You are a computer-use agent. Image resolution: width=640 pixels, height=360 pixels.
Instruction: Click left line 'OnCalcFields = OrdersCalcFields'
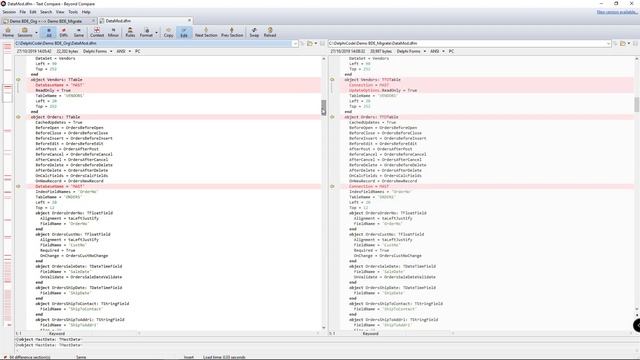72,176
